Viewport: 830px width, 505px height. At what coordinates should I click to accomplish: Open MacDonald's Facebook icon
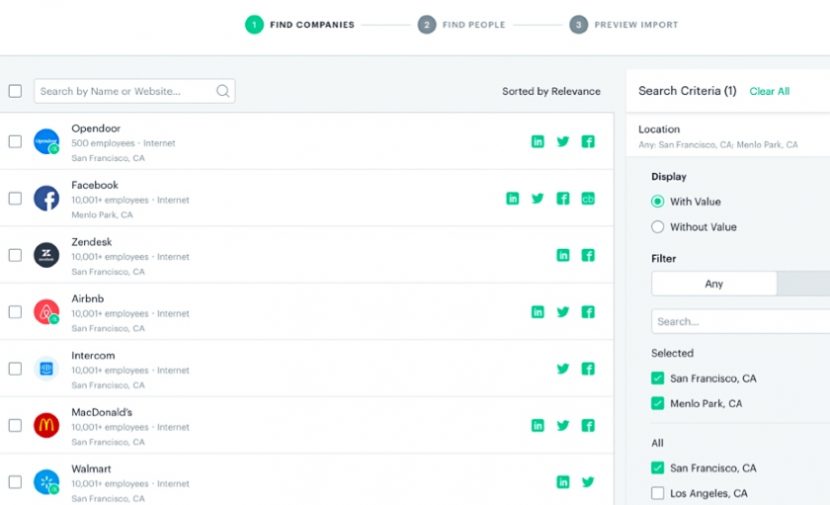tap(588, 426)
